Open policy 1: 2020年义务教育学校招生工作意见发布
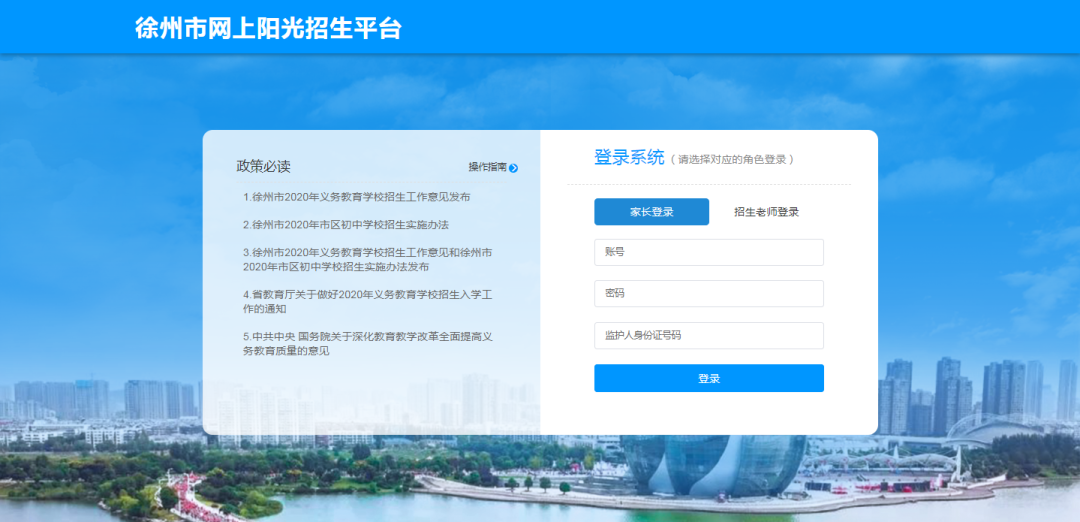Image resolution: width=1080 pixels, height=522 pixels. pyautogui.click(x=356, y=197)
